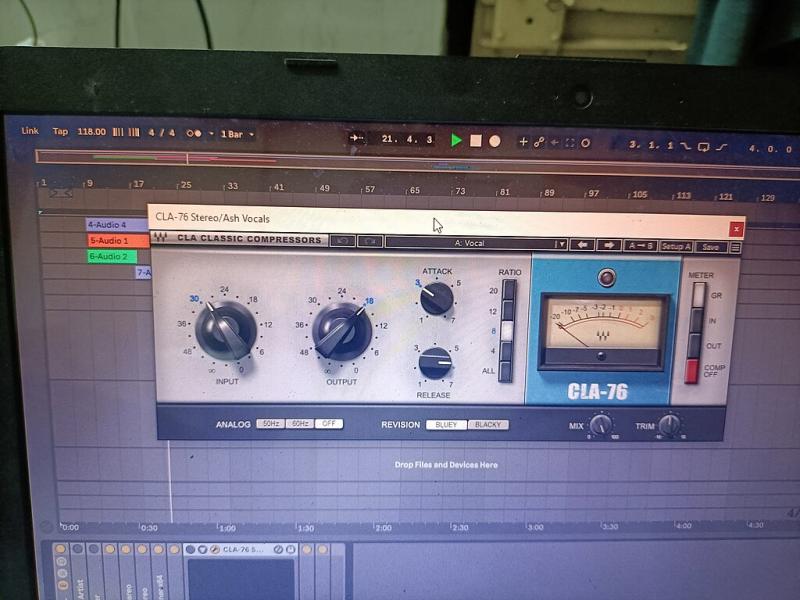Set Analog noise to 60Hz
The height and width of the screenshot is (600, 800).
pyautogui.click(x=299, y=423)
